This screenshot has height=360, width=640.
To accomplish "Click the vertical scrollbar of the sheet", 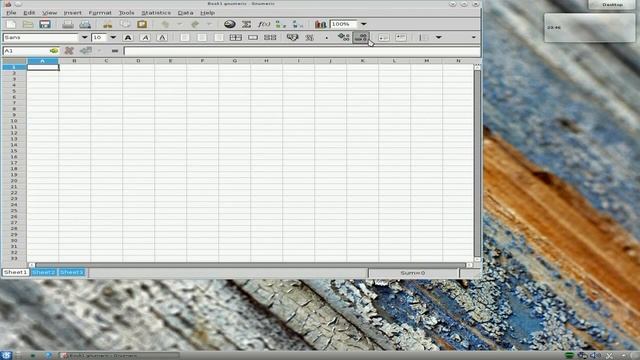I will pyautogui.click(x=477, y=163).
